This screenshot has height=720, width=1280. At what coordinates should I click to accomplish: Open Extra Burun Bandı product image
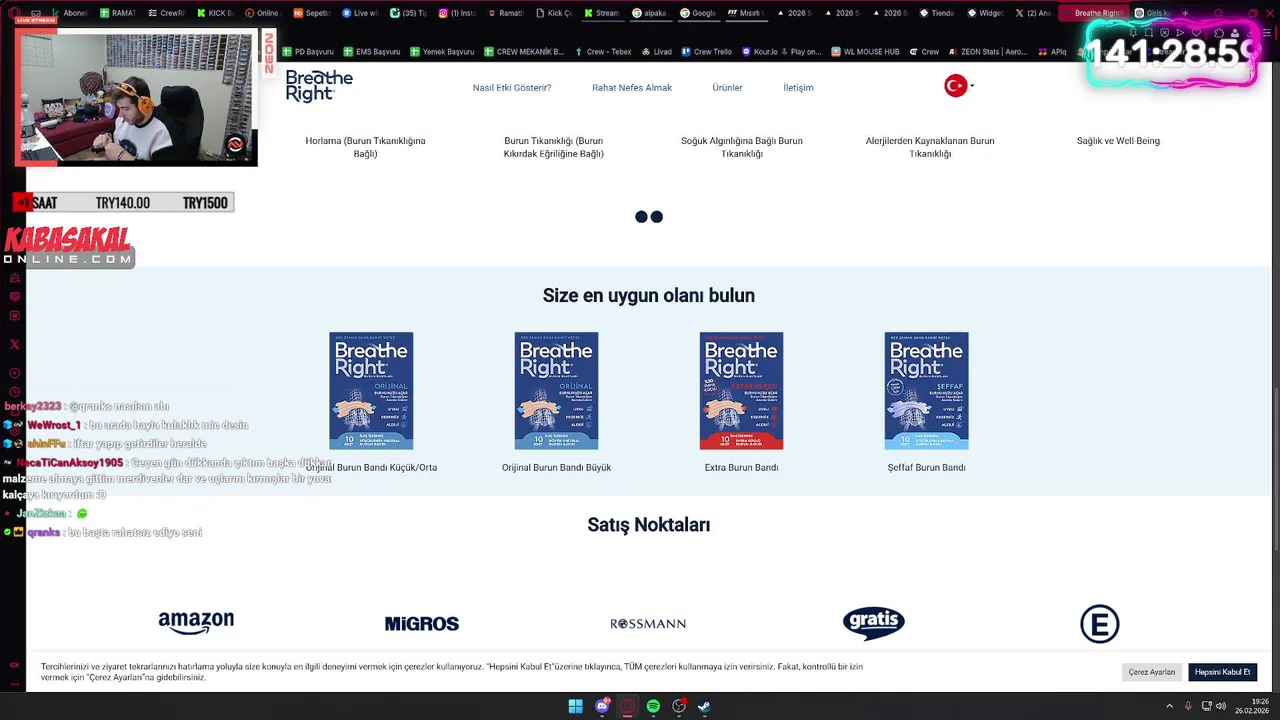[741, 390]
